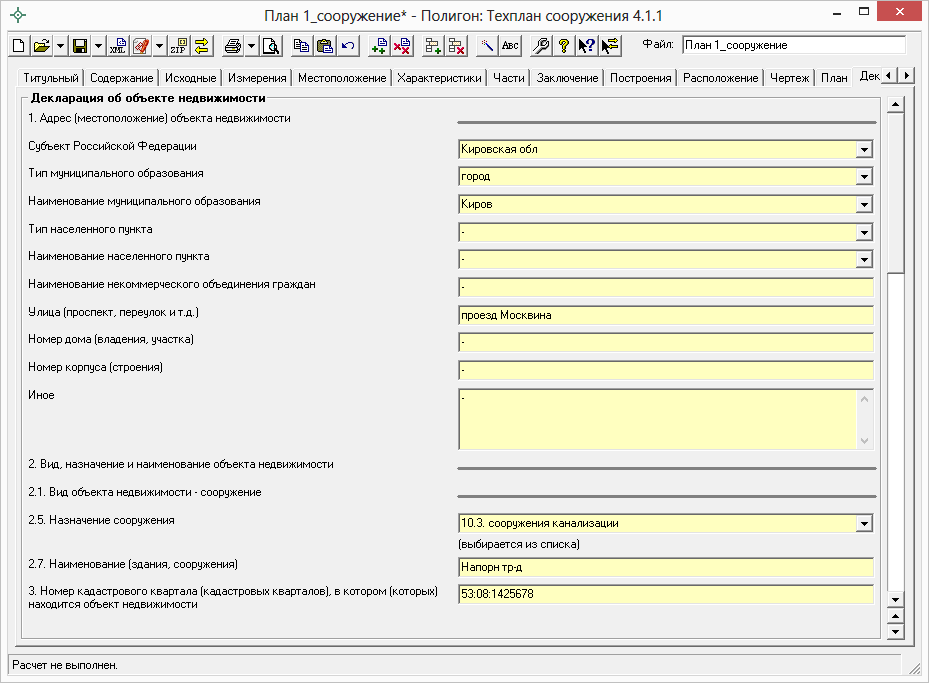
Task: Remove table row with red X icon
Action: [x=456, y=46]
